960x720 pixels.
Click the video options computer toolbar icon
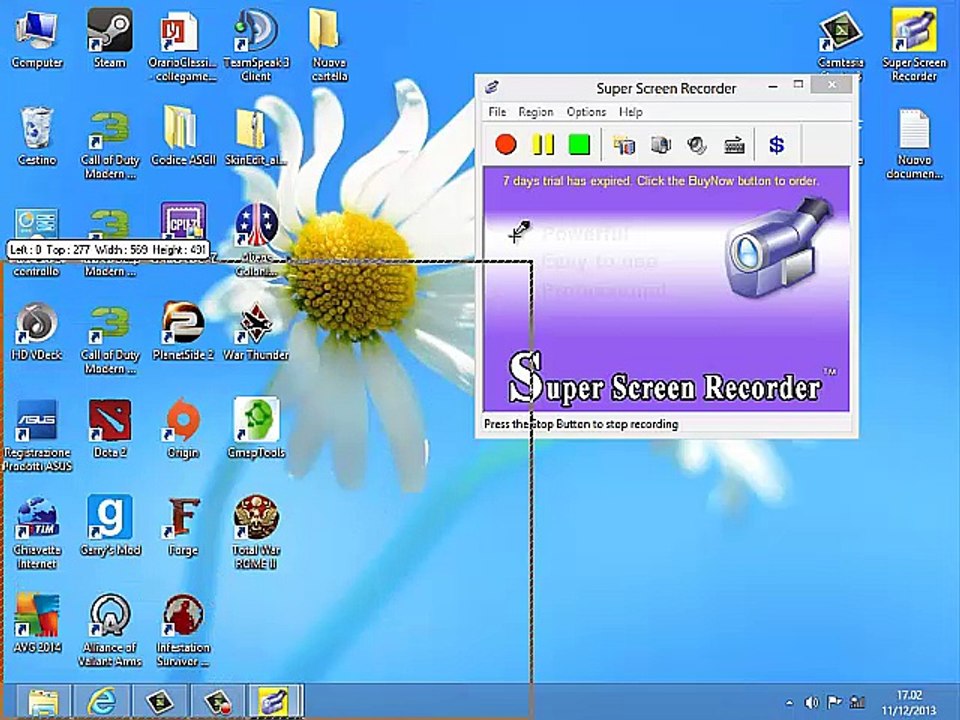pos(661,146)
